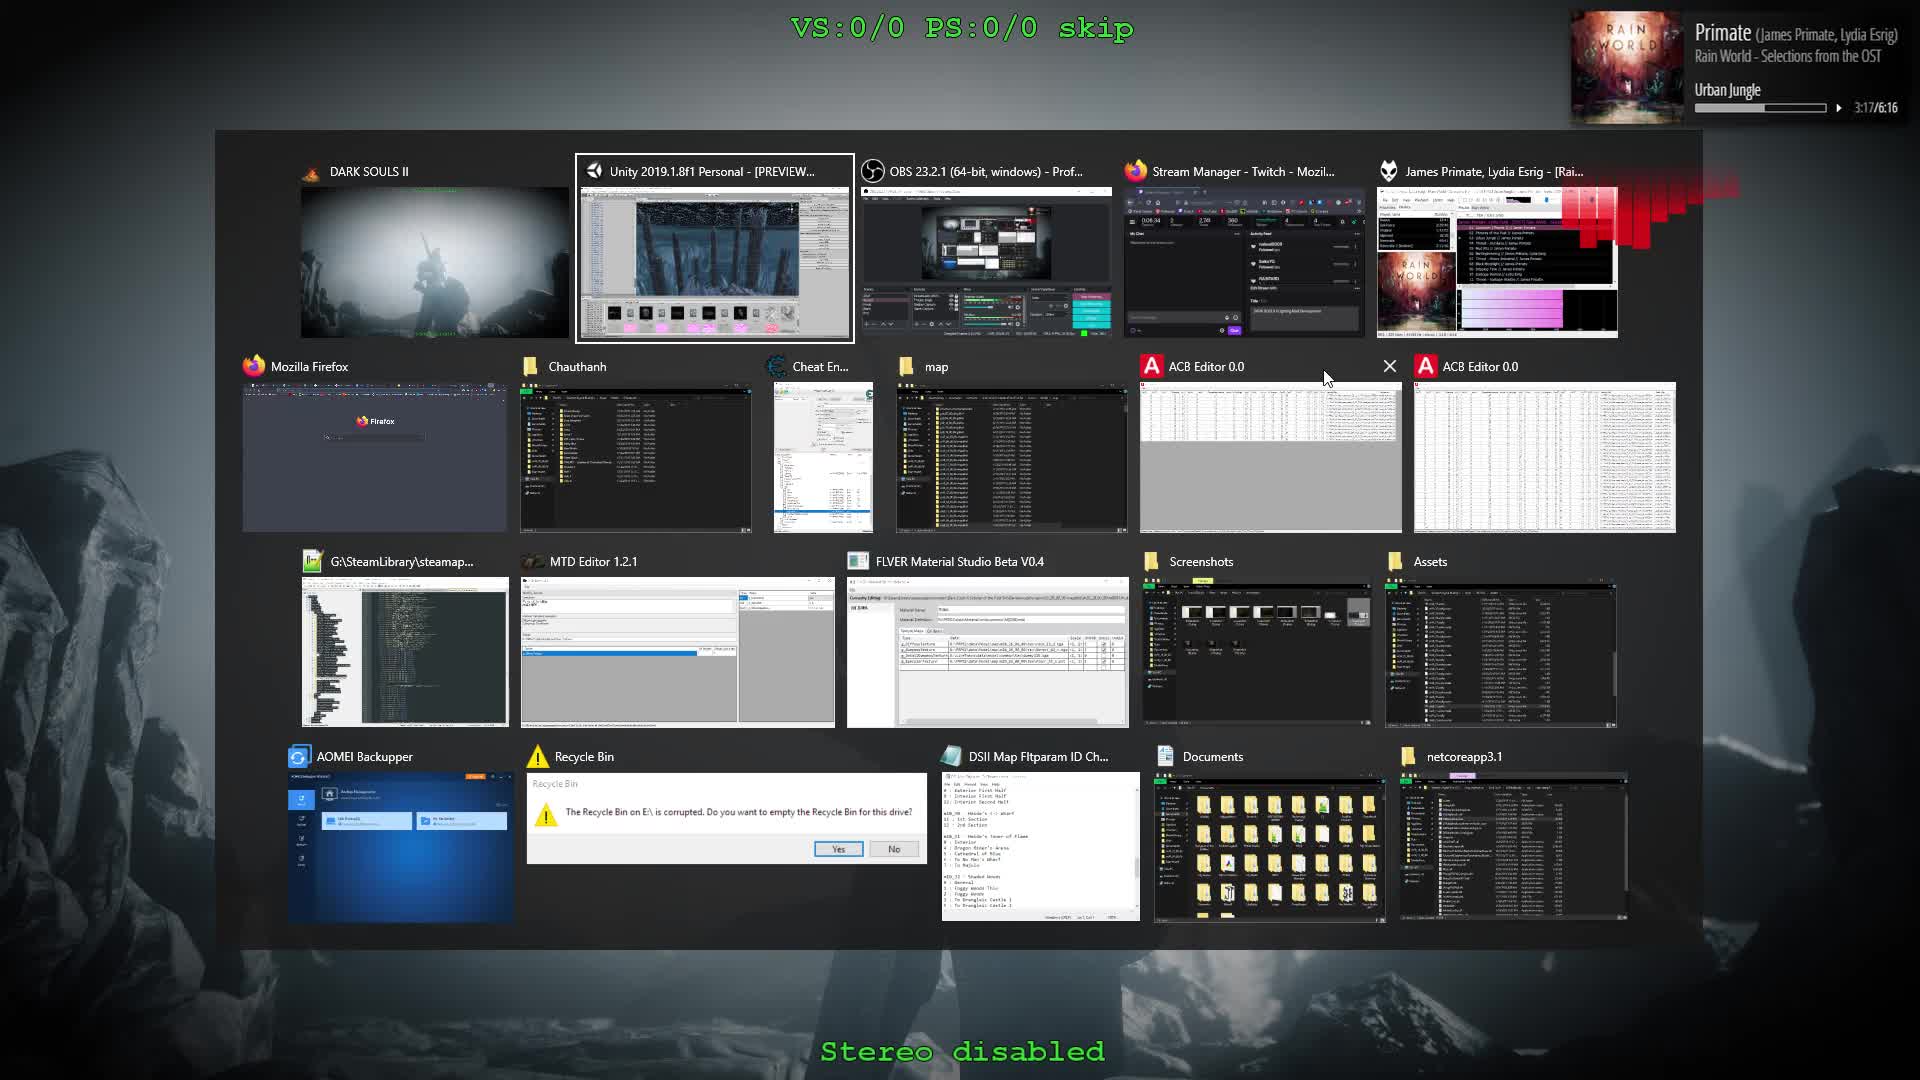The image size is (1920, 1080).
Task: Click the Chauthanh folder icon
Action: 531,366
